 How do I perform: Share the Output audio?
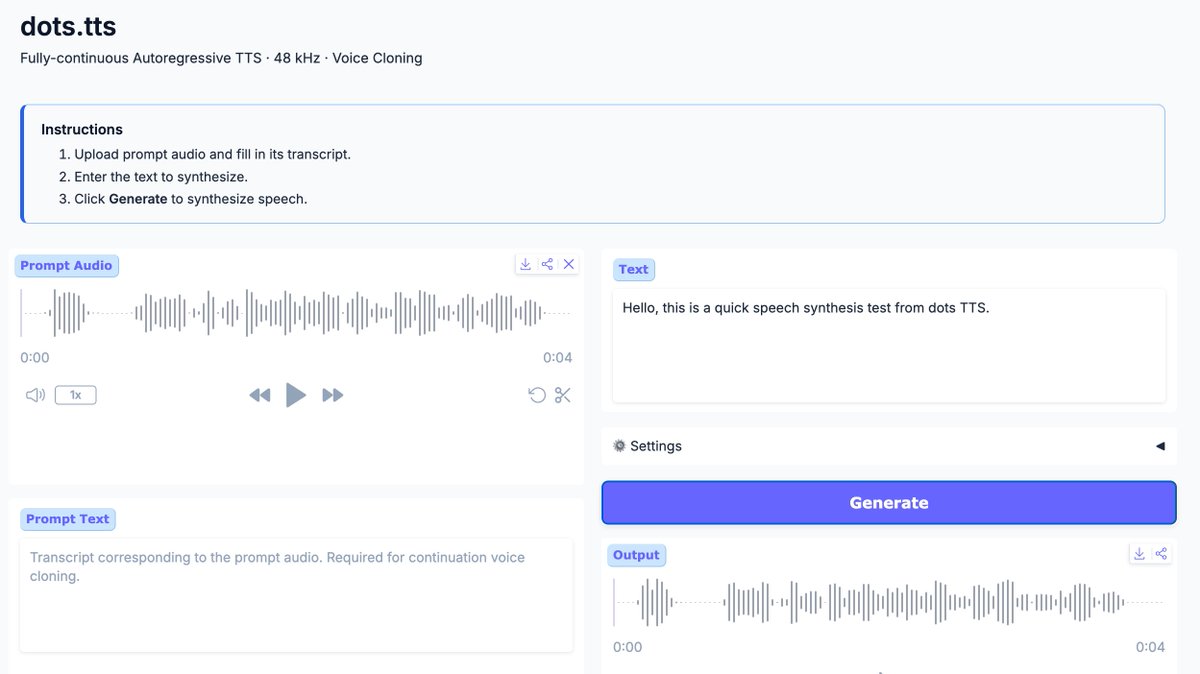click(1161, 553)
